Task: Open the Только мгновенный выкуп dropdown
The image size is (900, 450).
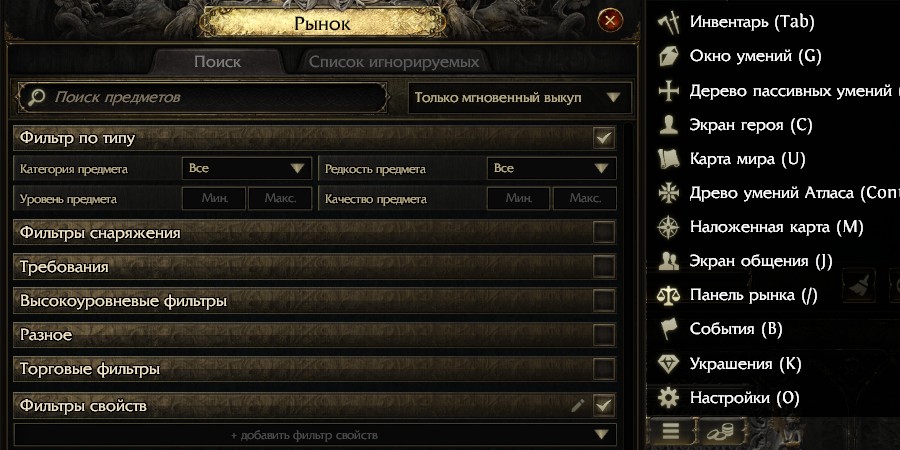Action: point(520,98)
